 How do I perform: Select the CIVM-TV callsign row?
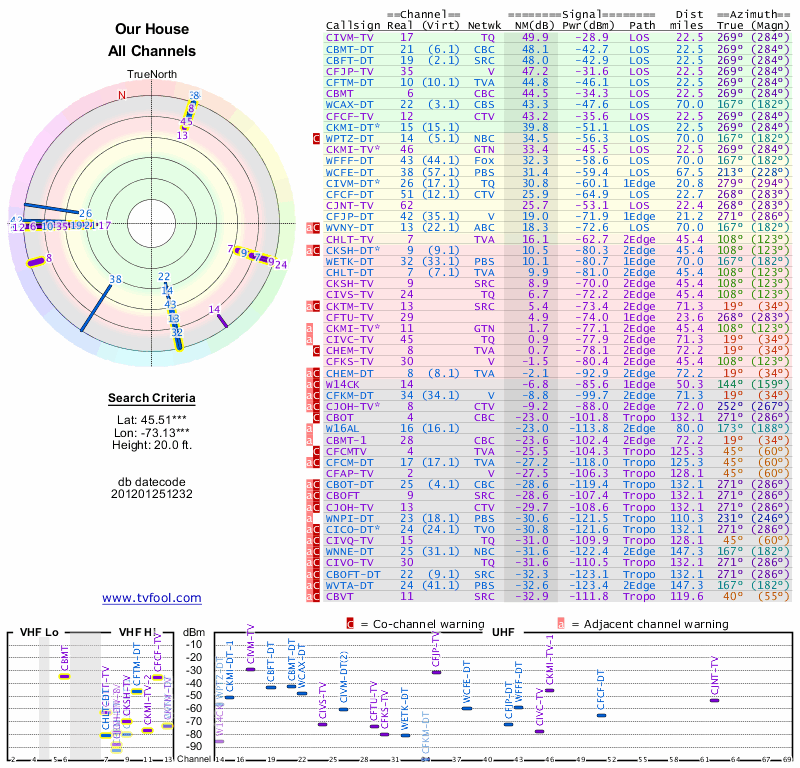pos(351,37)
